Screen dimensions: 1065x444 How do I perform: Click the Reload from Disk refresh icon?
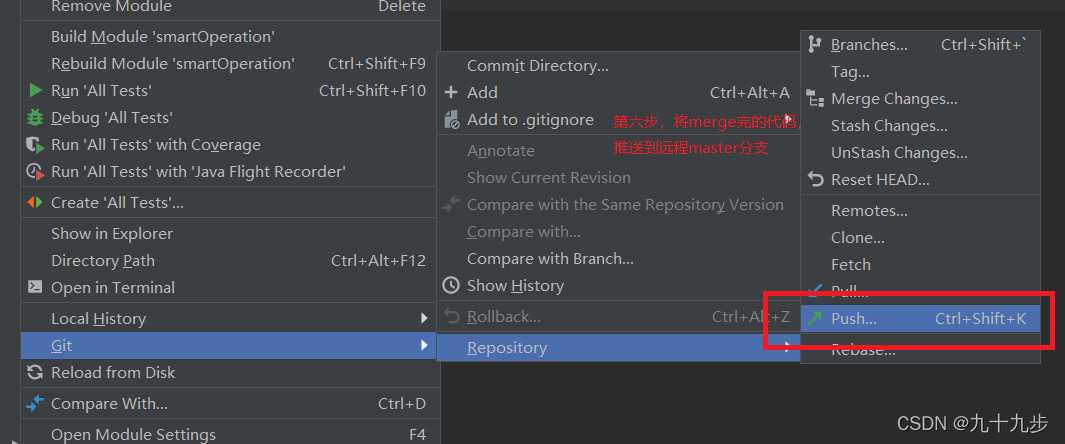point(35,372)
